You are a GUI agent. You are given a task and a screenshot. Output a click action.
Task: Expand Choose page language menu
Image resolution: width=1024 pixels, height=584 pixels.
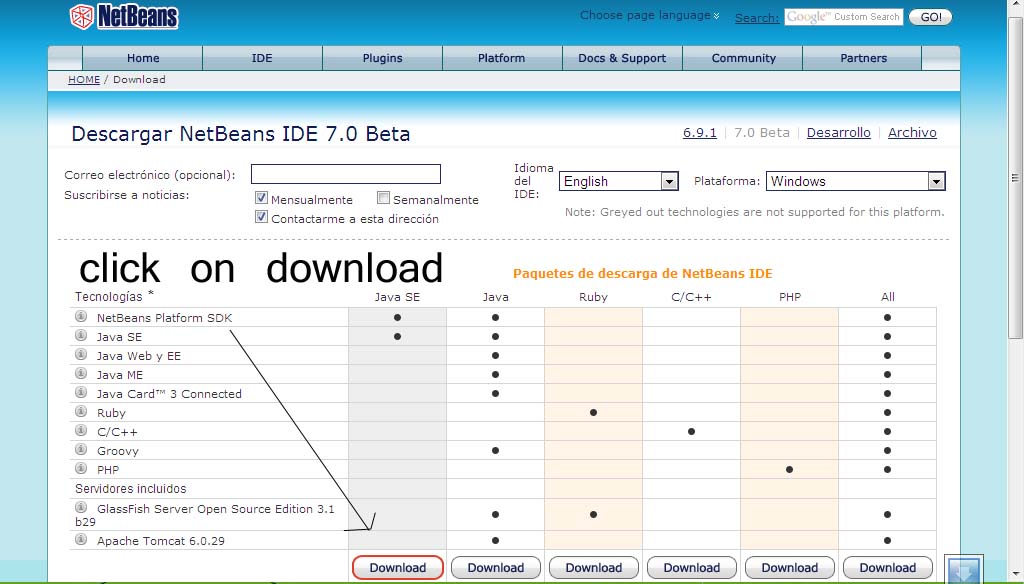649,15
